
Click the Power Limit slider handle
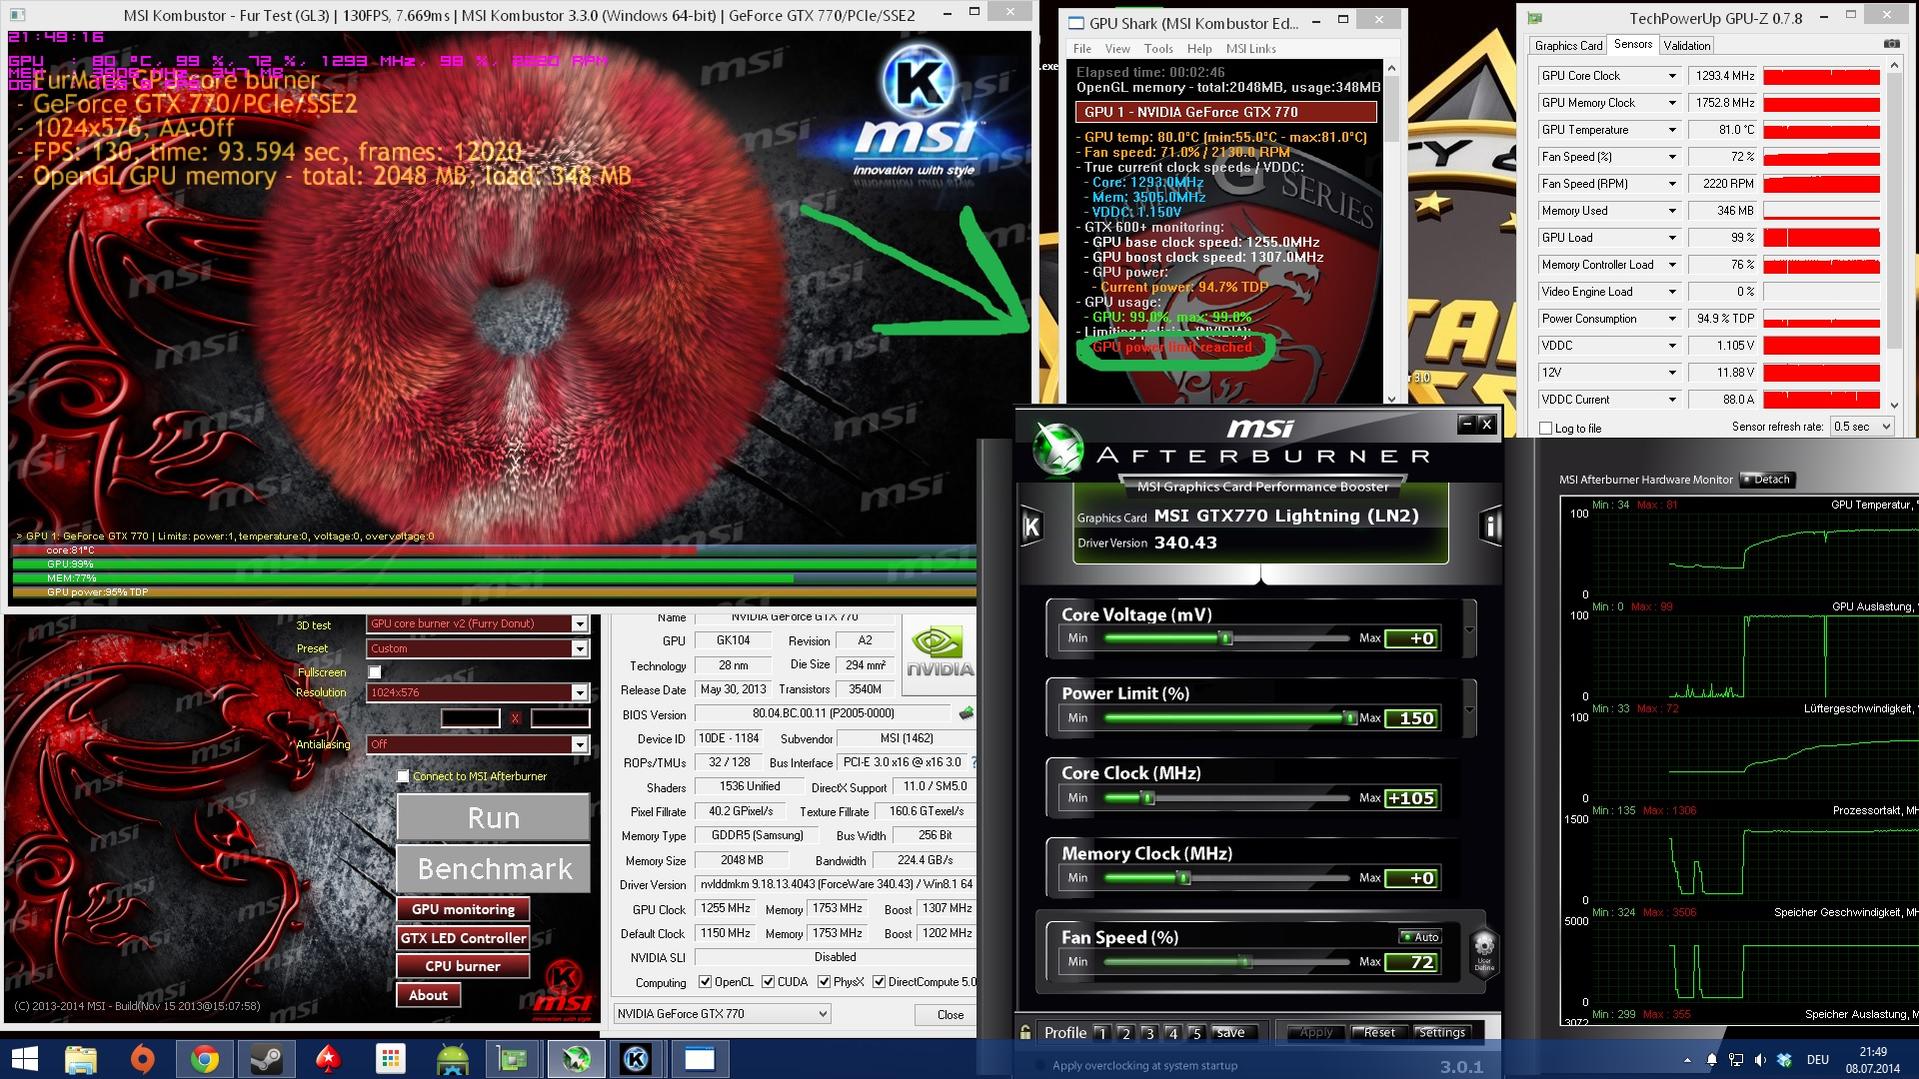[1349, 718]
